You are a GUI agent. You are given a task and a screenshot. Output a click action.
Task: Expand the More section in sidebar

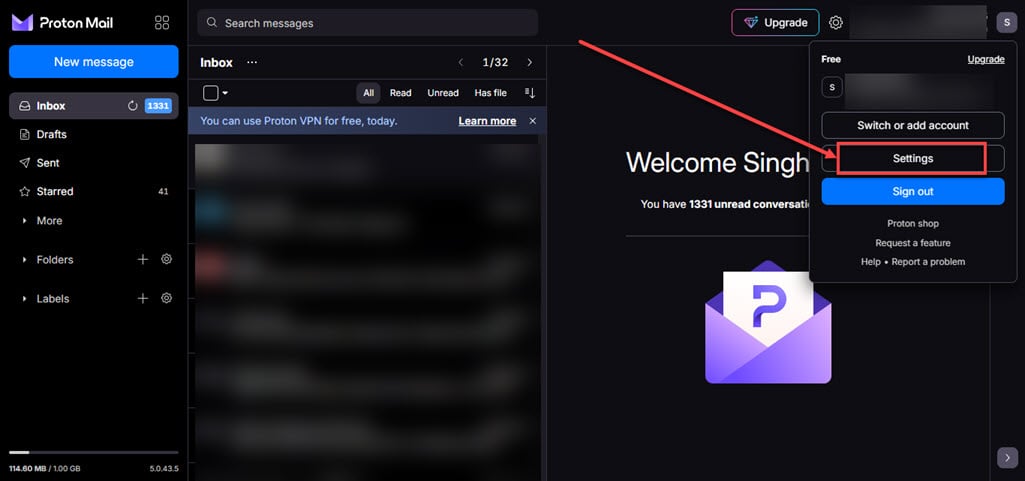[x=25, y=221]
